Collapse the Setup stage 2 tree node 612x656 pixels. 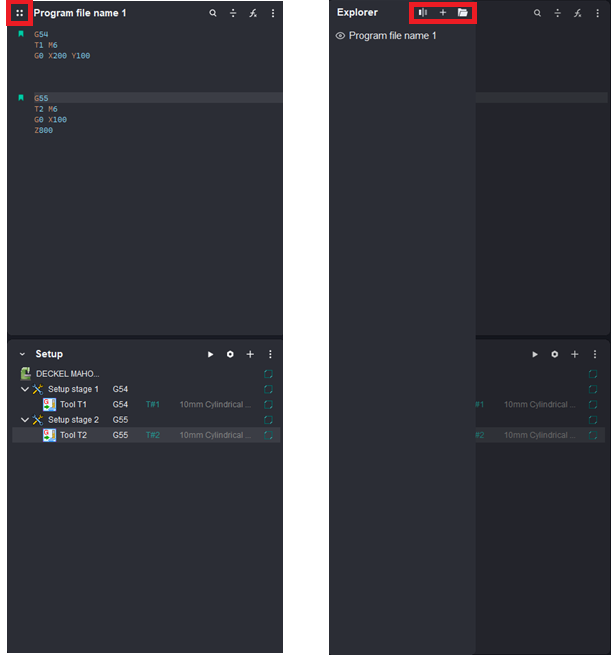[x=25, y=420]
